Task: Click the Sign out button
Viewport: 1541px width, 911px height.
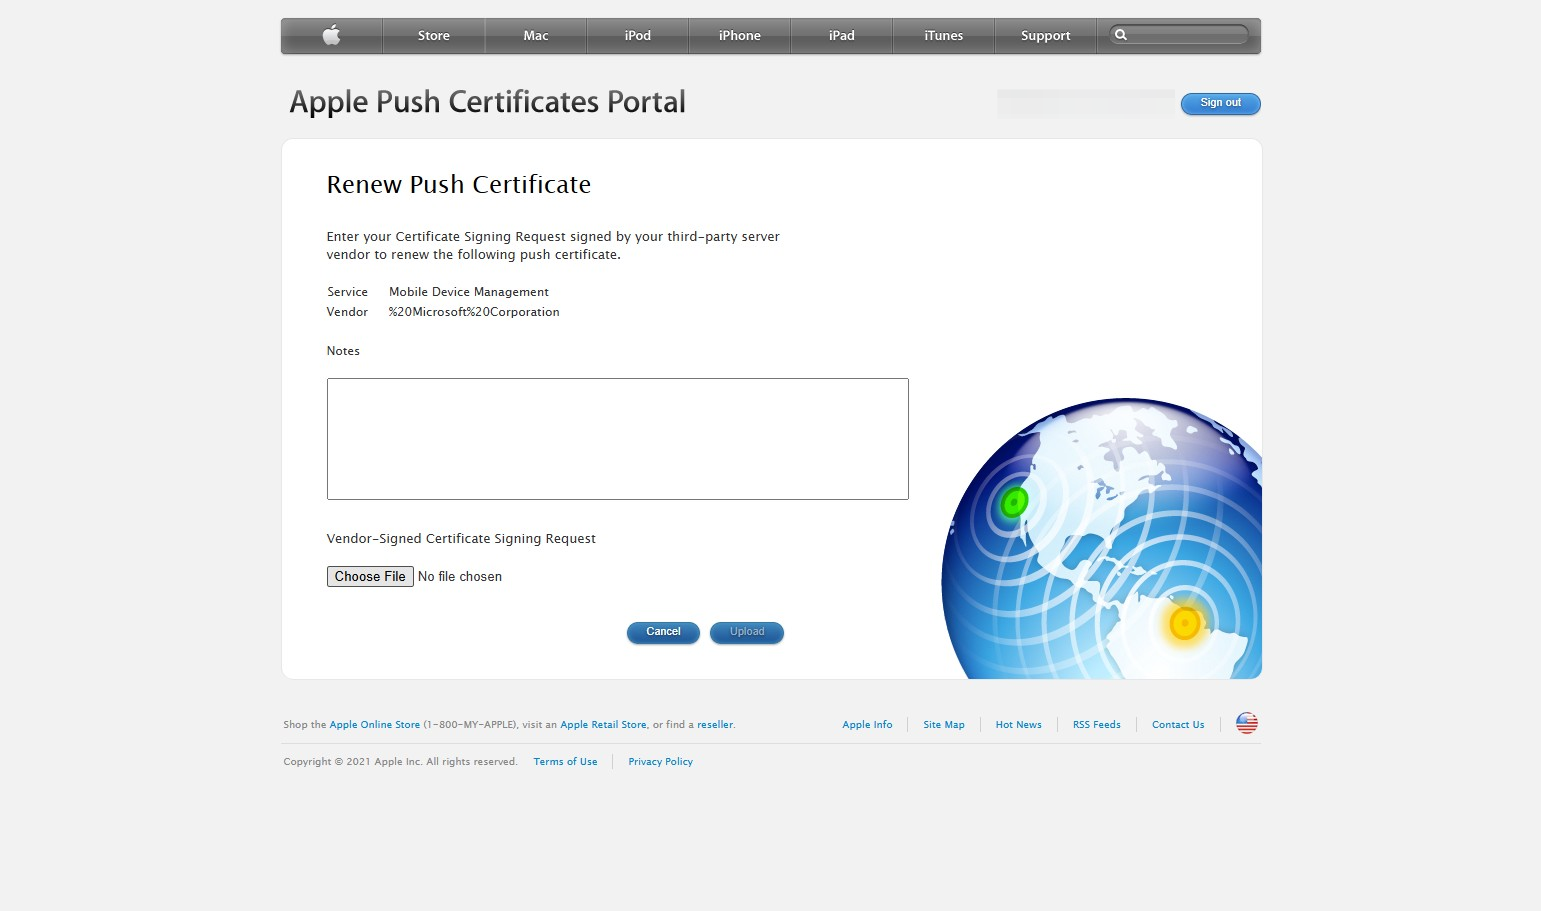Action: click(1220, 103)
